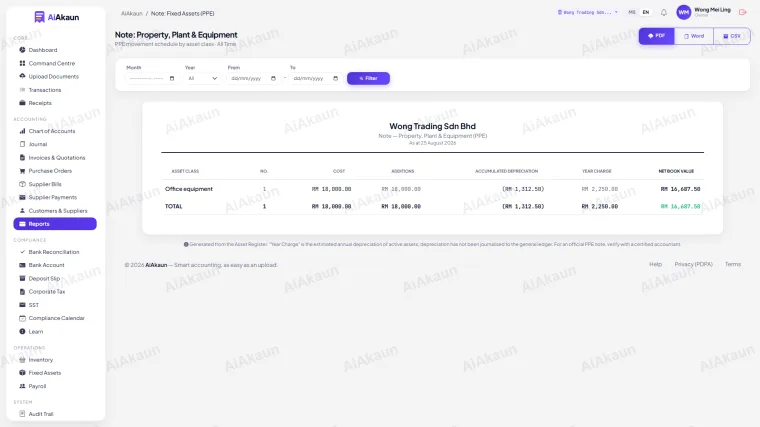Export report as PDF
This screenshot has height=427, width=760.
pos(656,36)
